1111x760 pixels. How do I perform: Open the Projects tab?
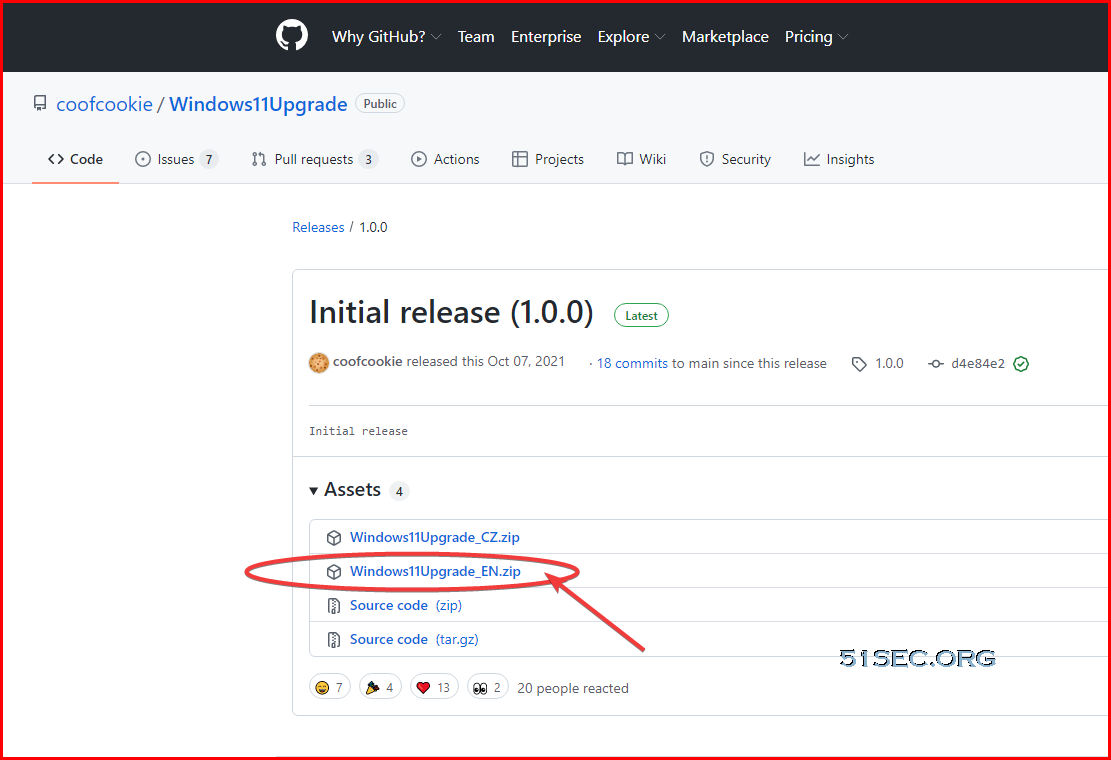coord(548,159)
